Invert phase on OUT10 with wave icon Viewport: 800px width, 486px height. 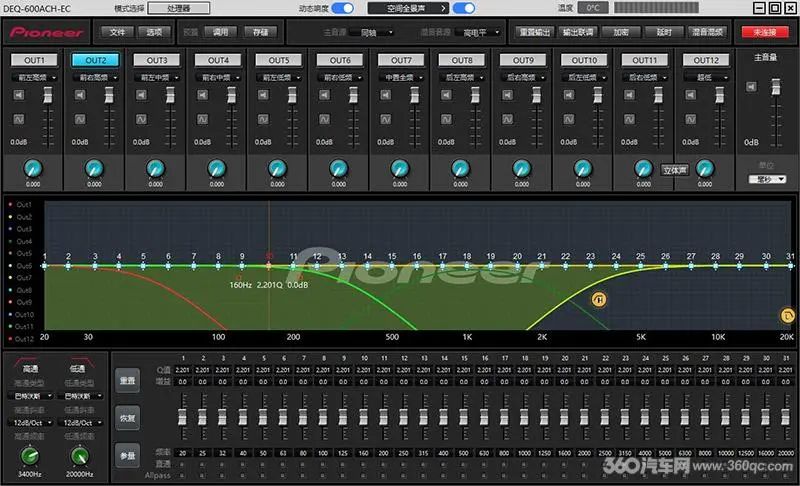(569, 119)
